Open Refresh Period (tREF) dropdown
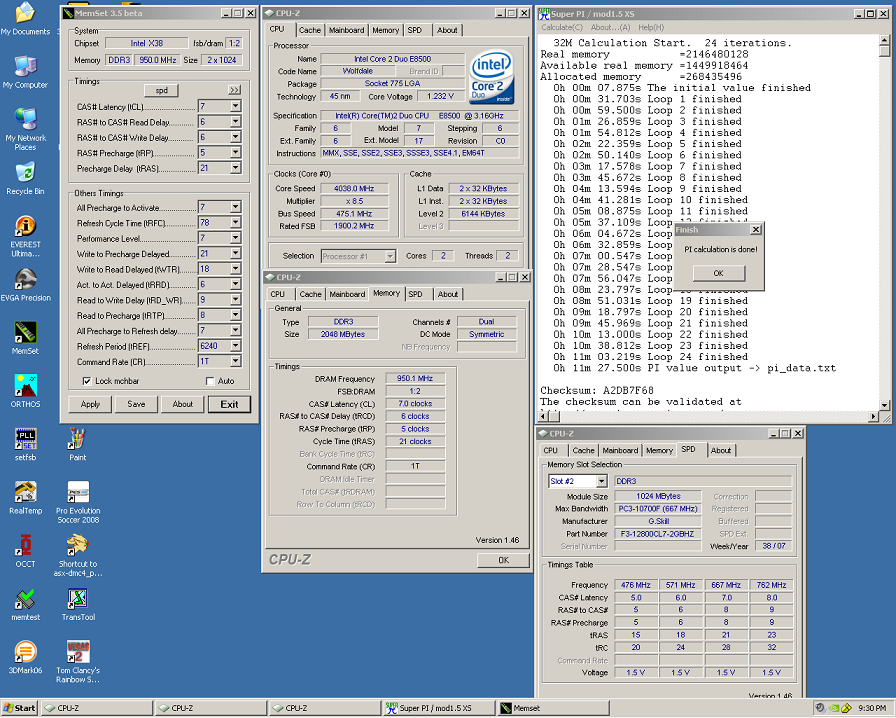 point(235,346)
